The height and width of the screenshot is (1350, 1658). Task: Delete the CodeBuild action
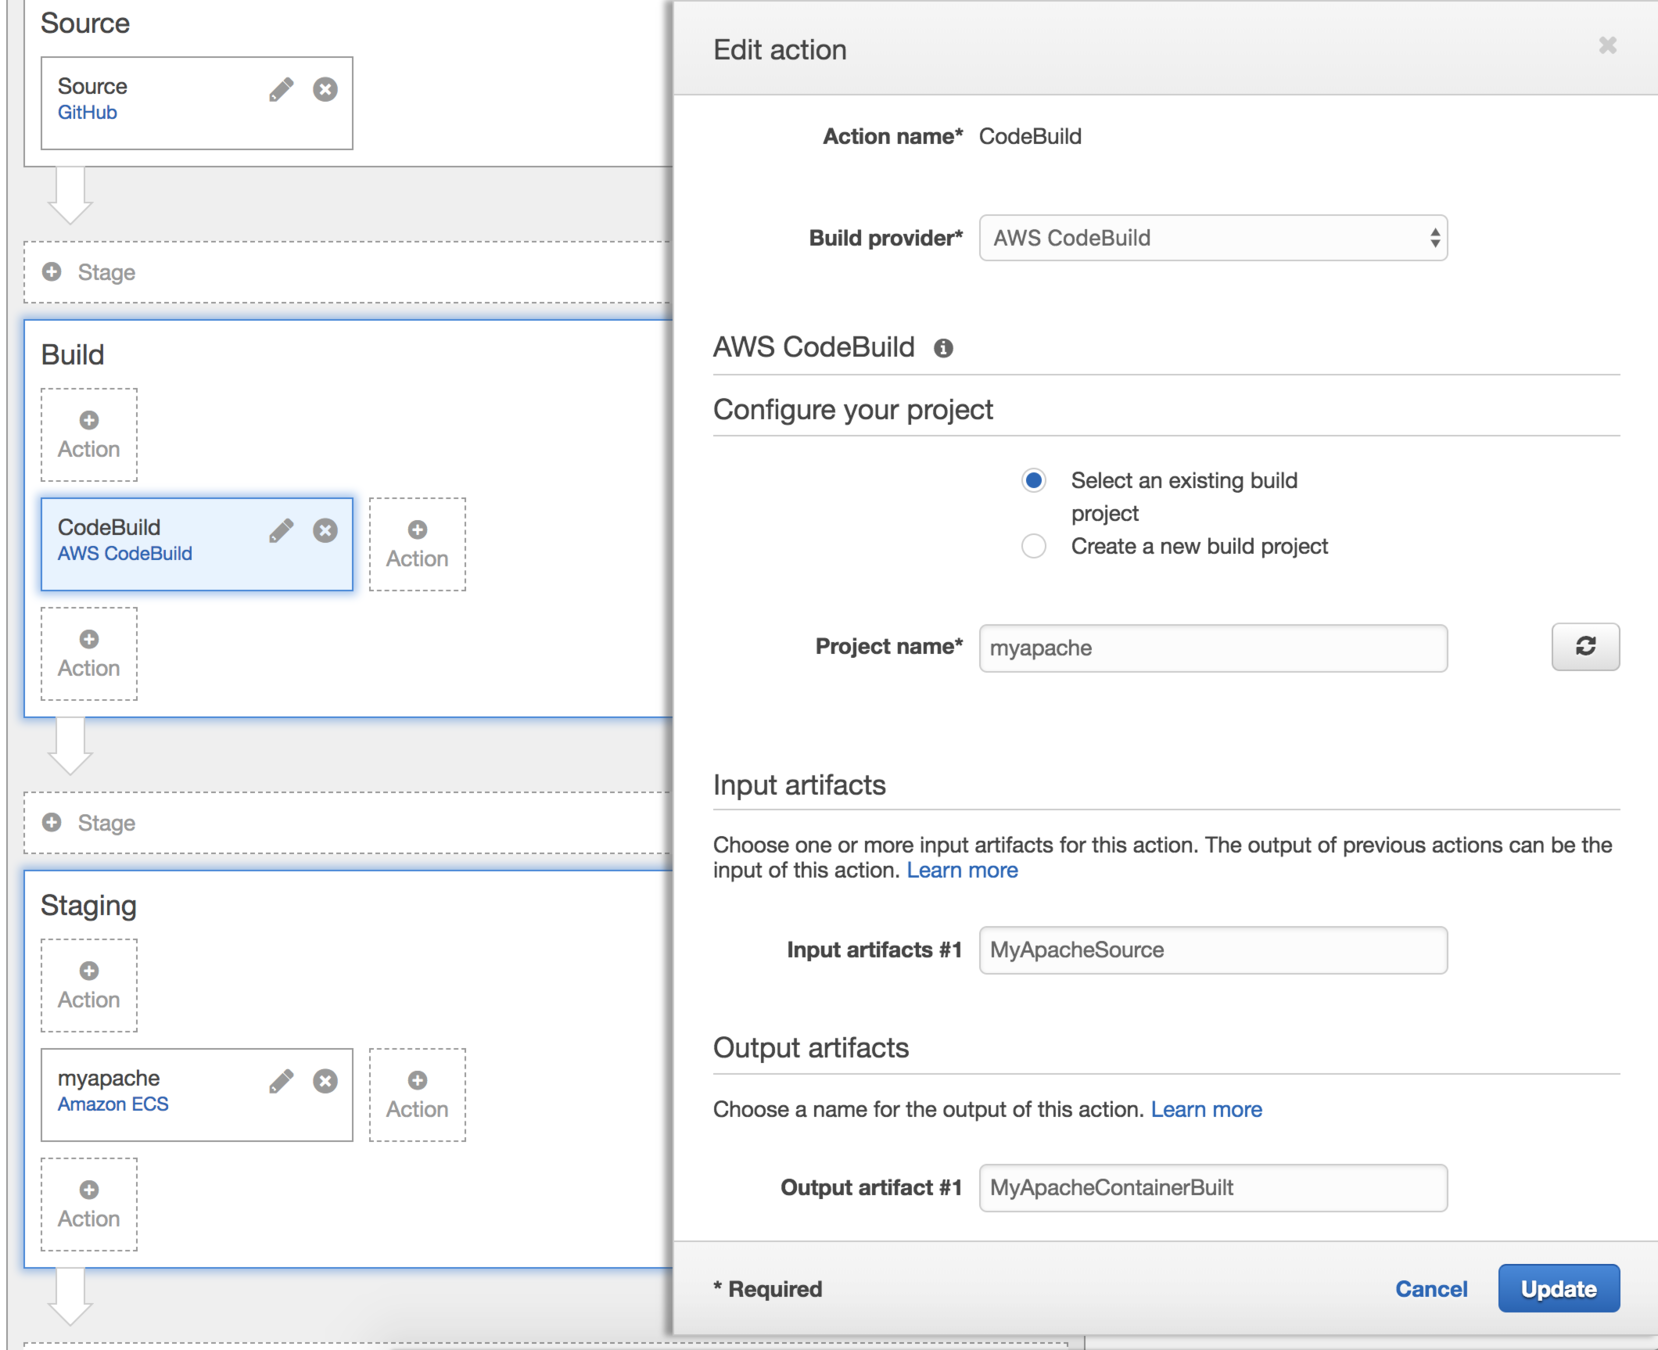[x=325, y=531]
